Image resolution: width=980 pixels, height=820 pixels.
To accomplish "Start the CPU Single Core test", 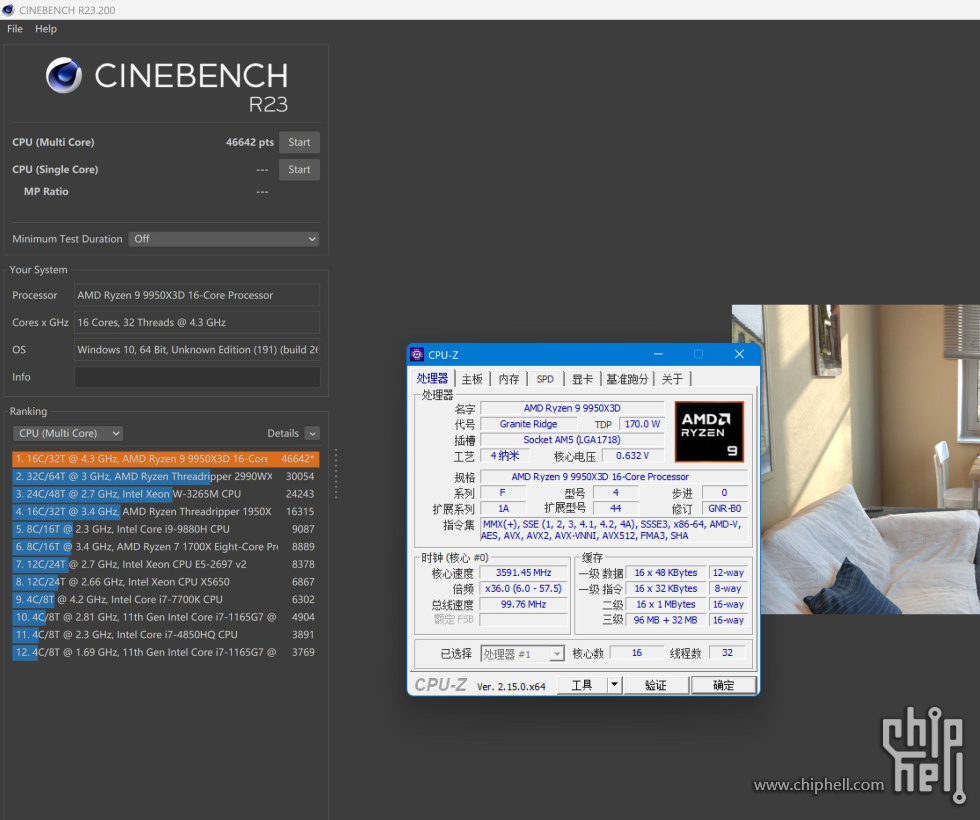I will point(299,169).
